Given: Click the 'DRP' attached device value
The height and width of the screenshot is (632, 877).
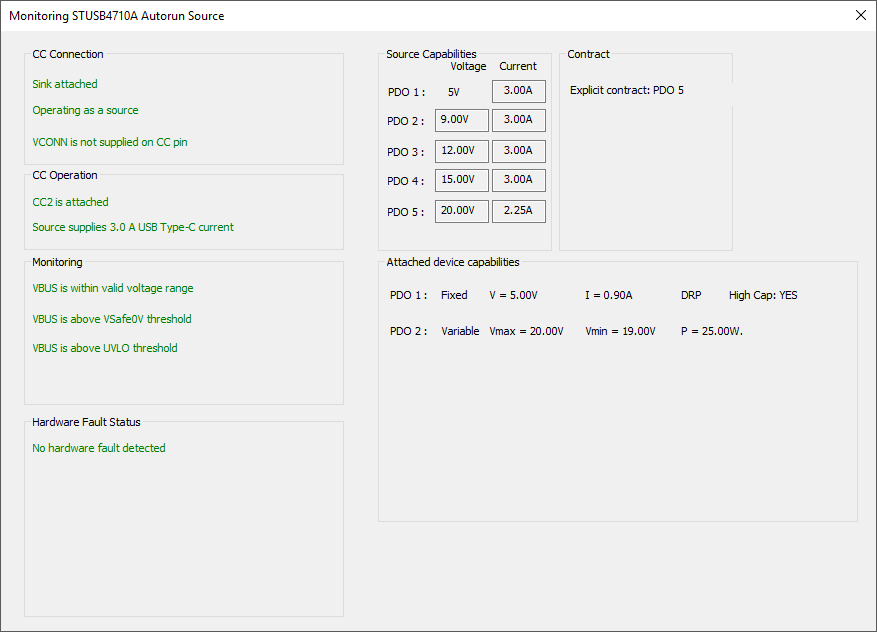Looking at the screenshot, I should click(691, 295).
